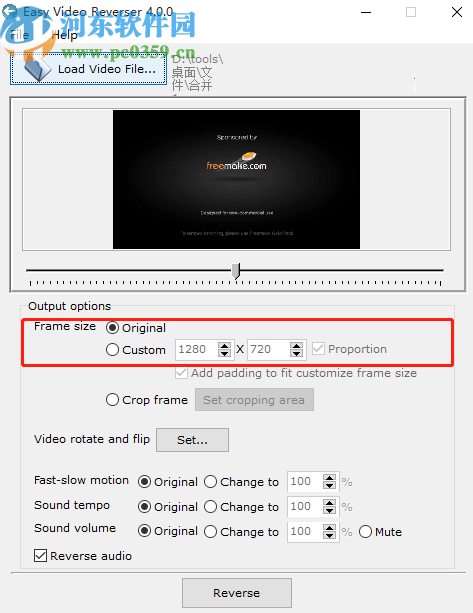The image size is (473, 613).
Task: Click the Load Video File button
Action: (x=88, y=69)
